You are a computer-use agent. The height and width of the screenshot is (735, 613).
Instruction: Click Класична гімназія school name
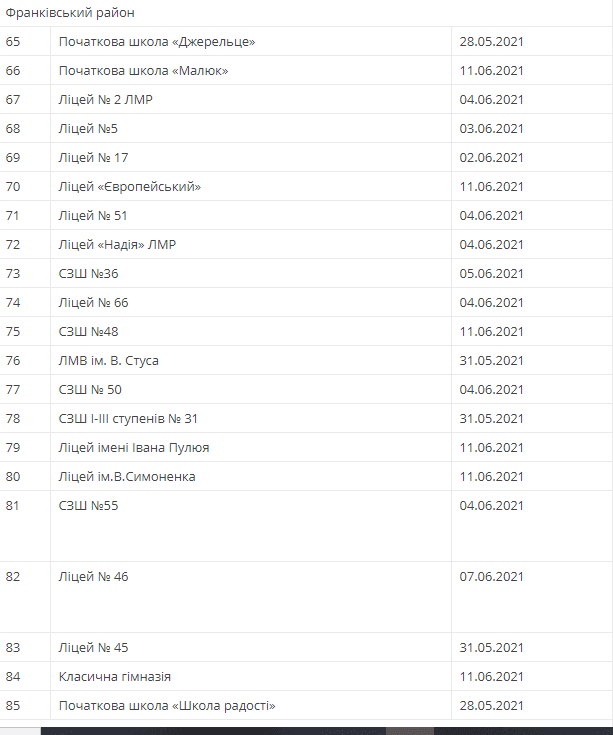115,677
